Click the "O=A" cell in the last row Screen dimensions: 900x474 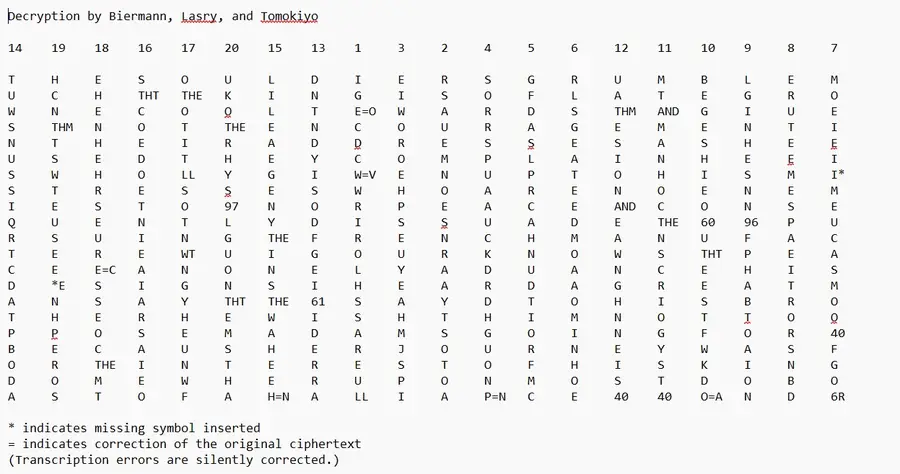point(711,397)
